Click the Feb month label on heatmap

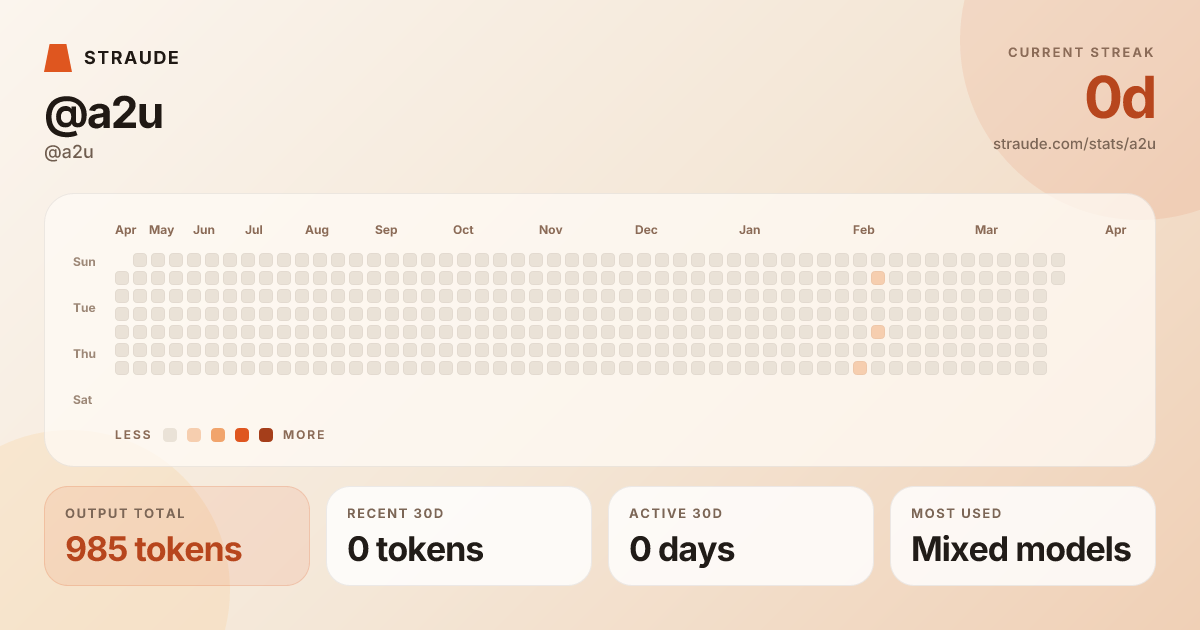[x=863, y=230]
